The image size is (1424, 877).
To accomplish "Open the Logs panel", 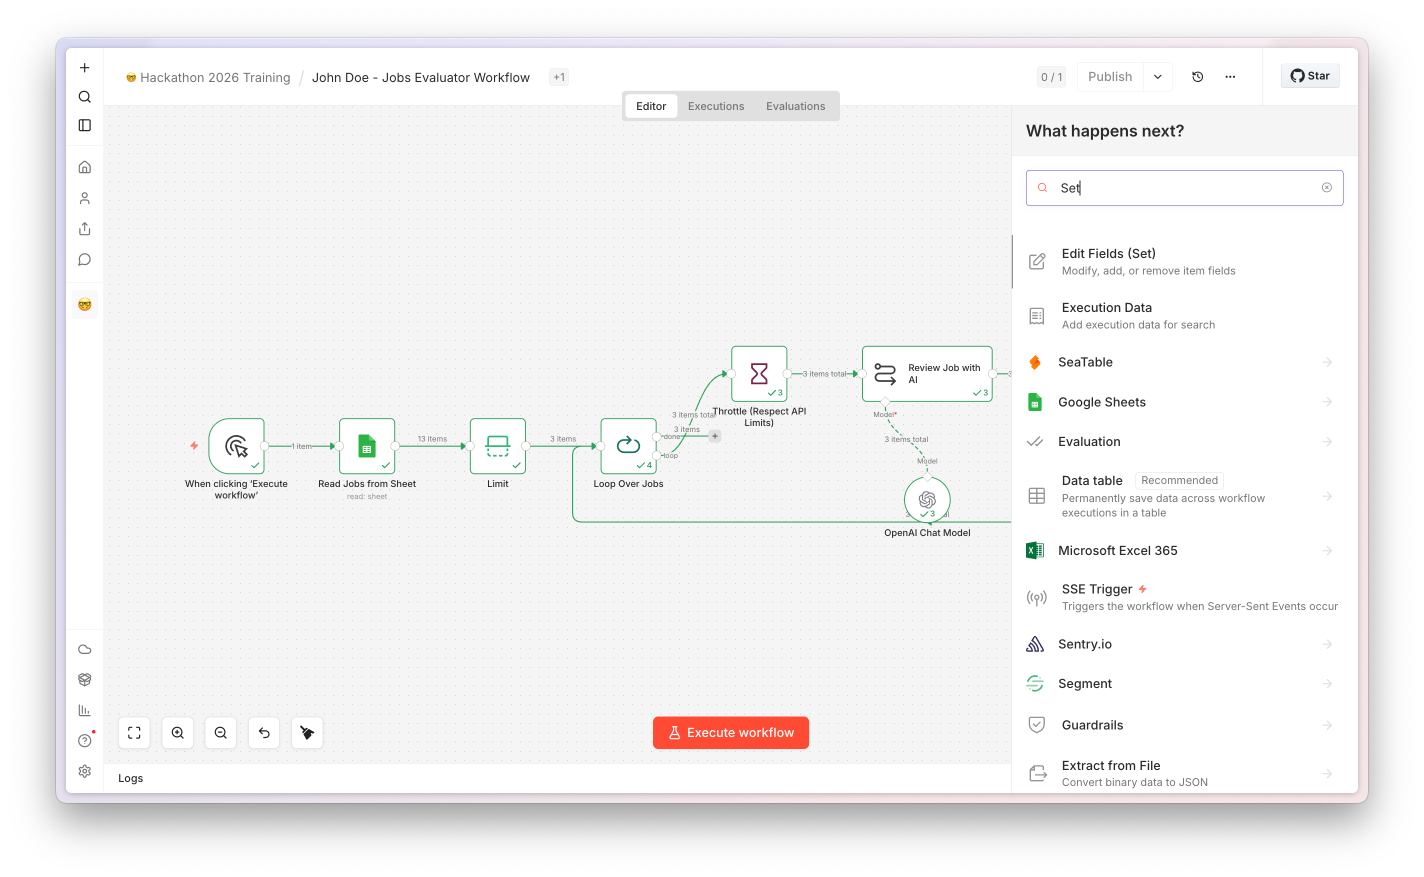I will (131, 778).
